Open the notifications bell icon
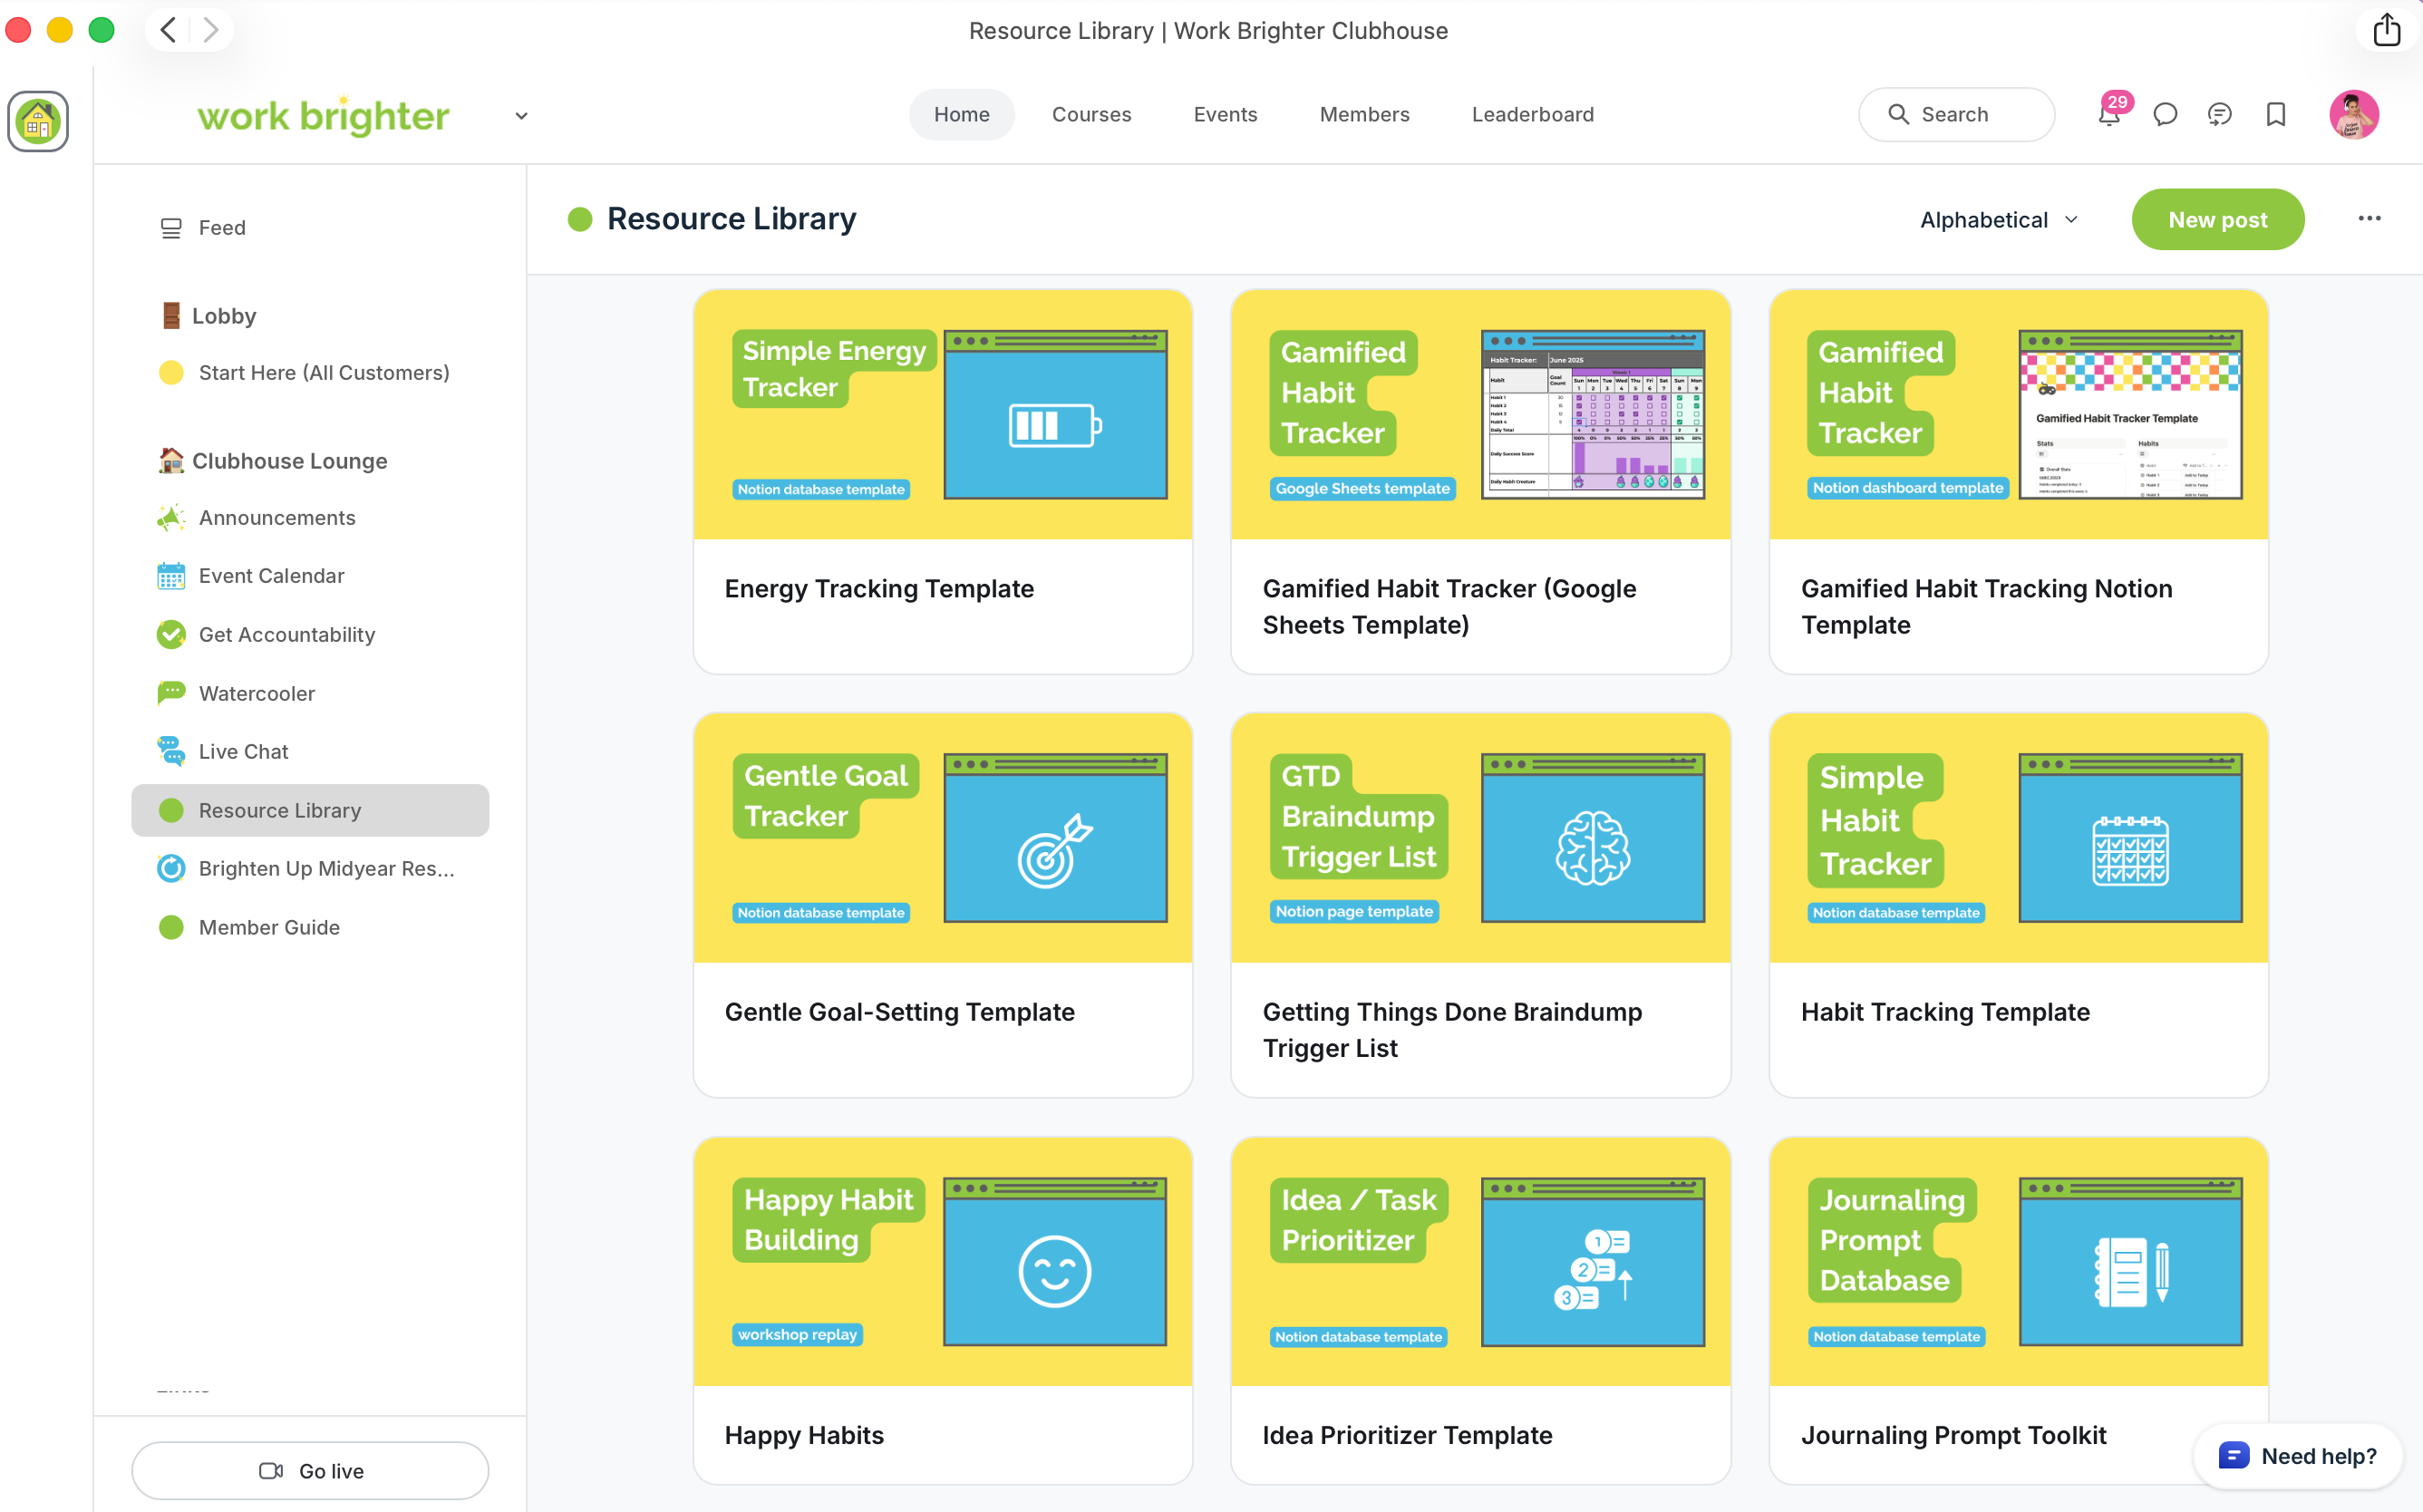This screenshot has height=1512, width=2423. [x=2108, y=115]
